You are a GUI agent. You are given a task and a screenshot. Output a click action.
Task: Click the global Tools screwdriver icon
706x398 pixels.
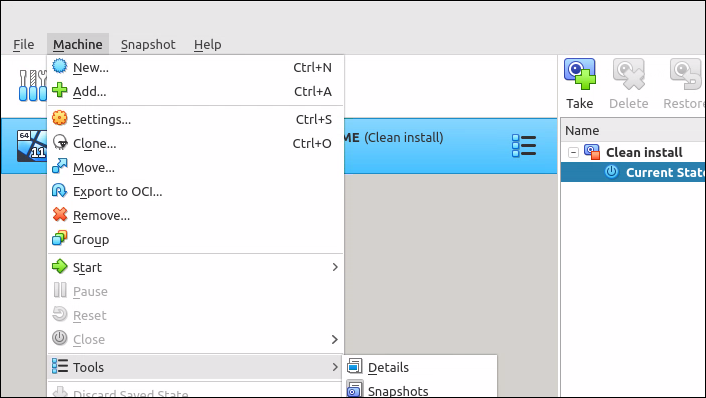[x=32, y=86]
